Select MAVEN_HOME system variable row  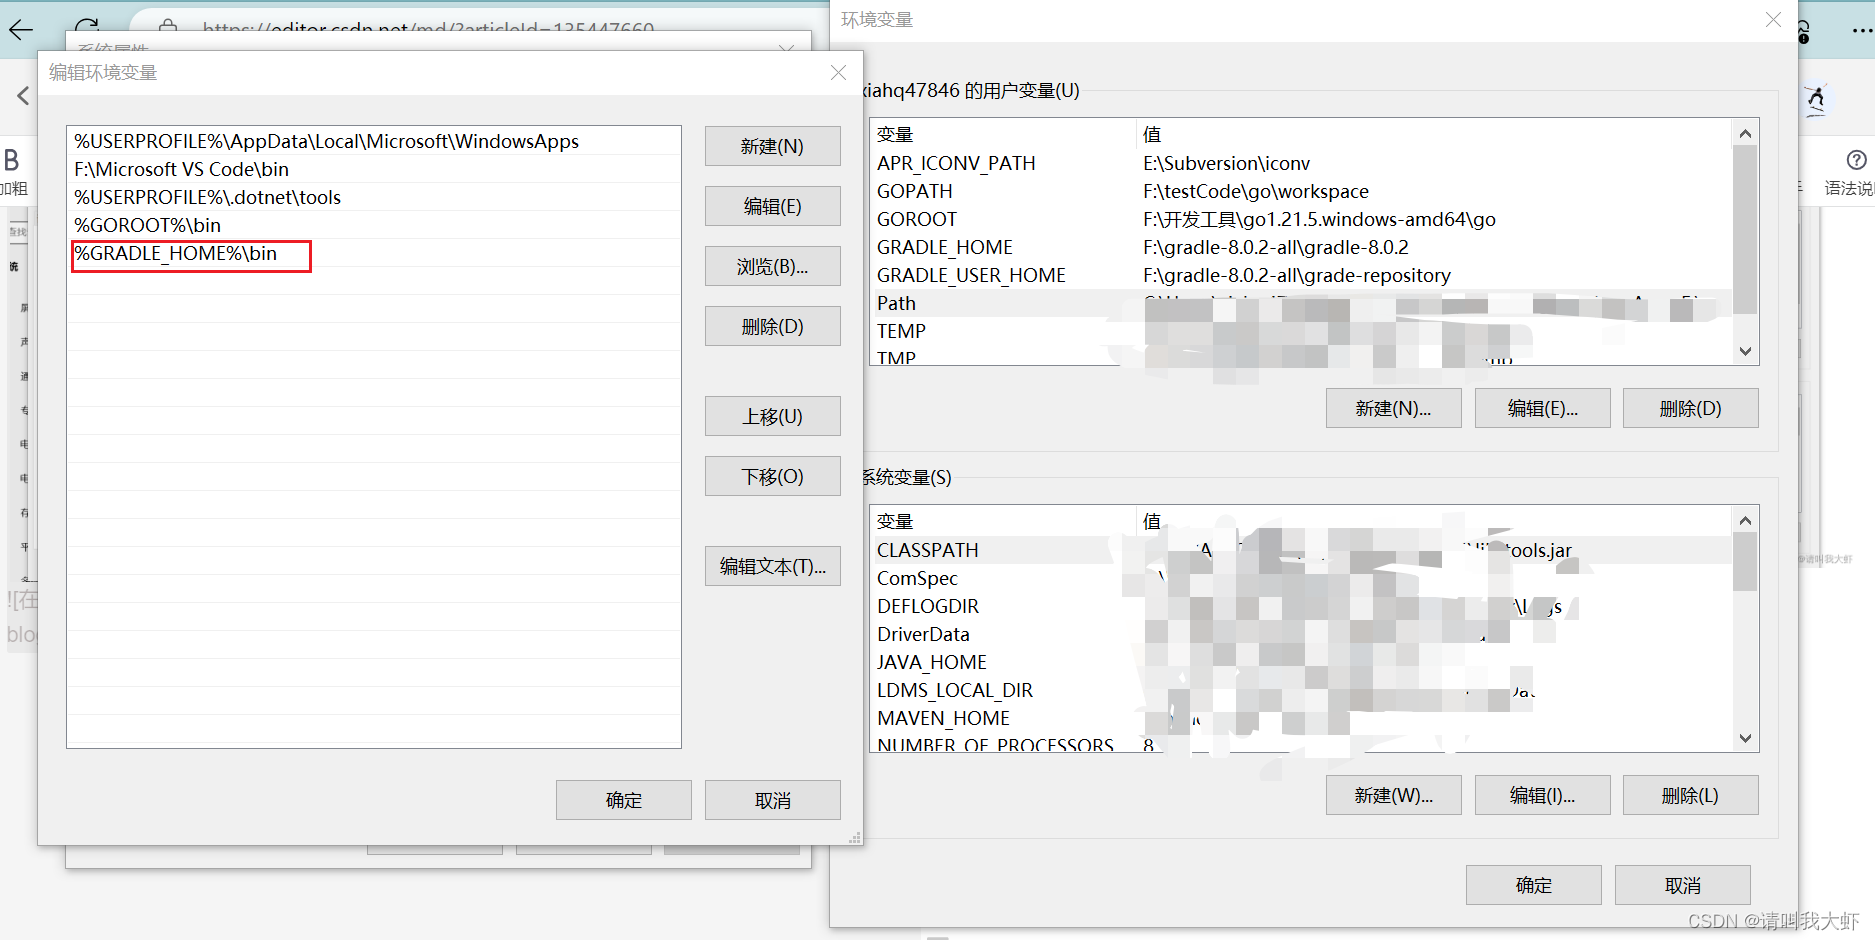click(1301, 718)
